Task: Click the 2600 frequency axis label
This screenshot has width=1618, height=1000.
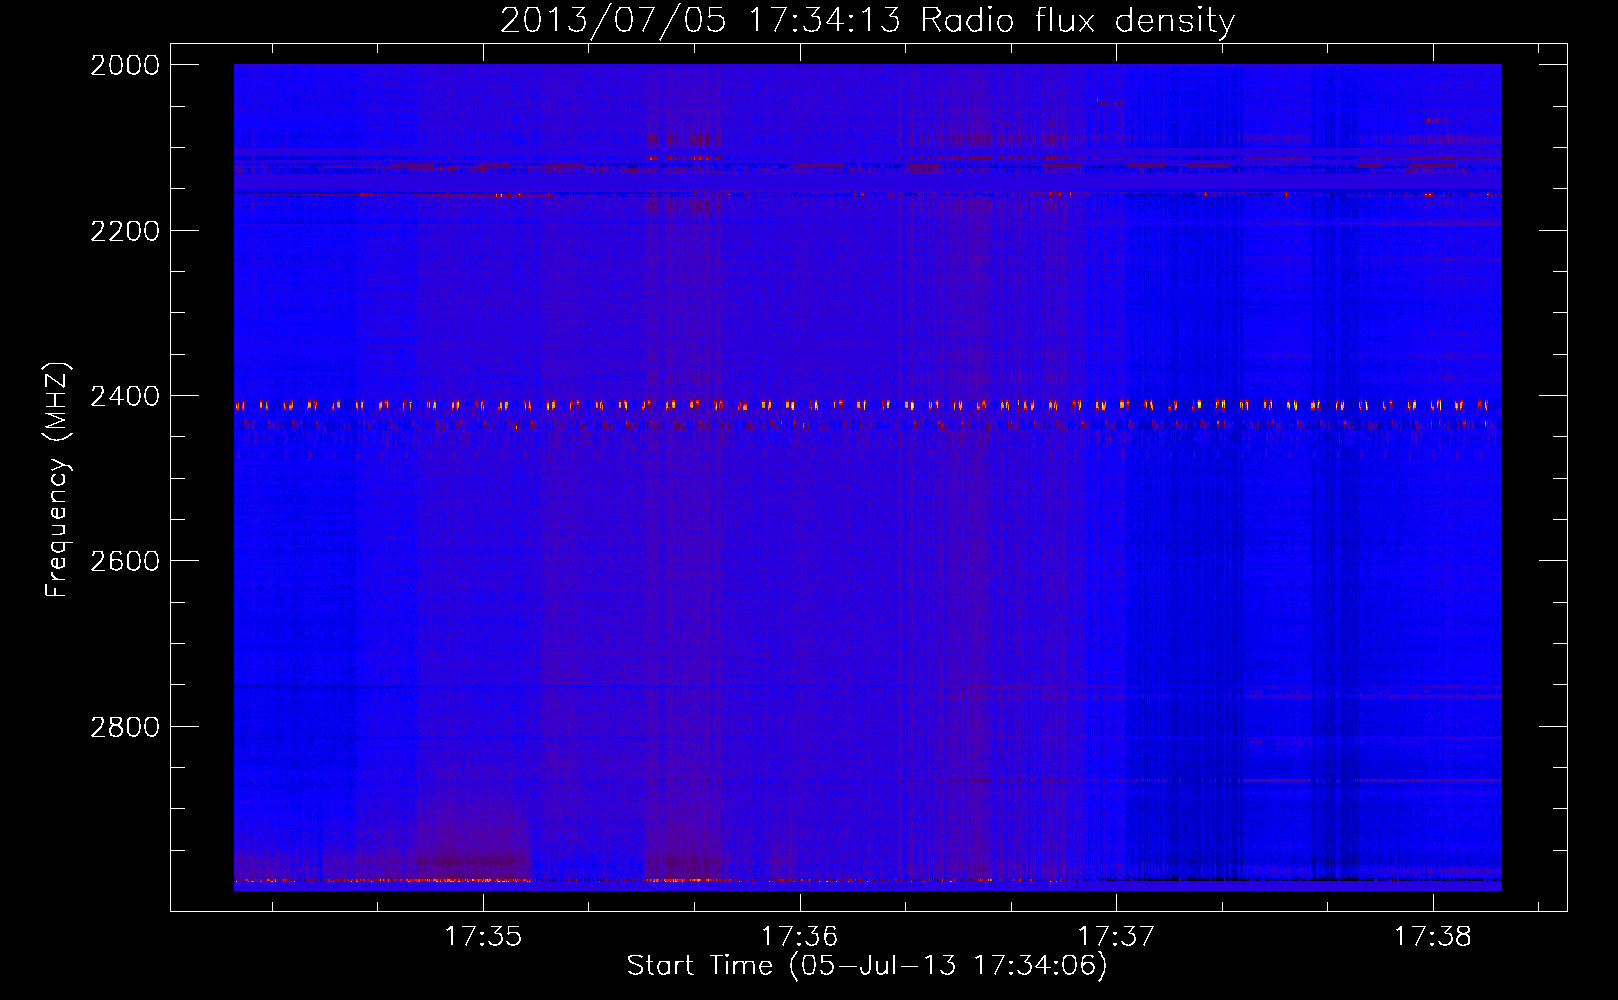Action: [124, 561]
